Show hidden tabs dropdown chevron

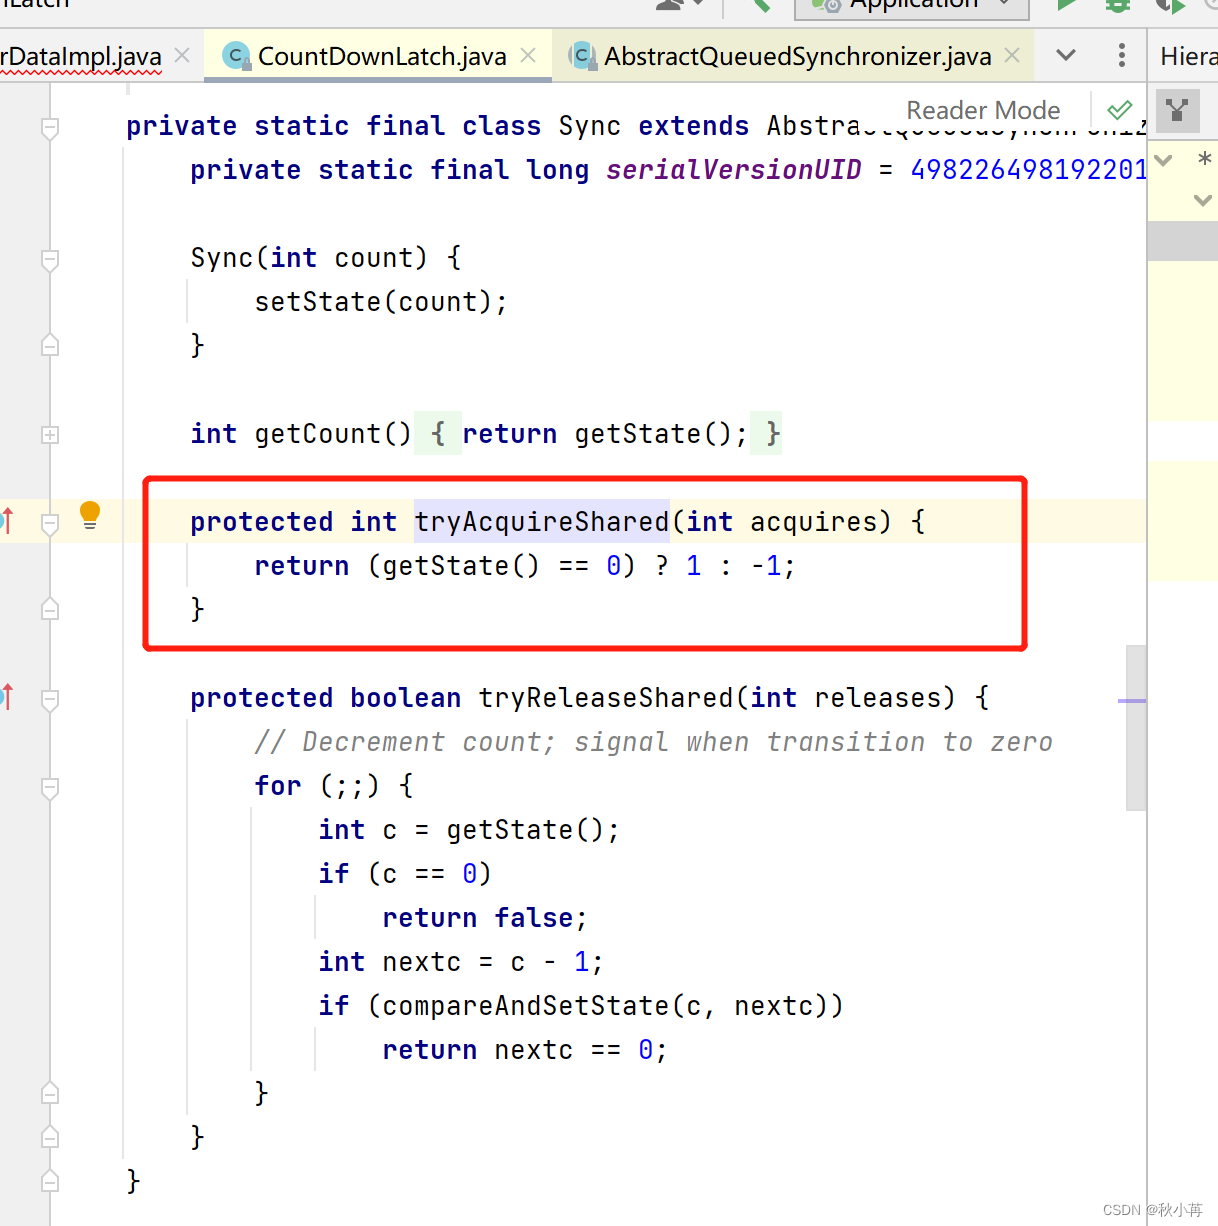(1066, 55)
